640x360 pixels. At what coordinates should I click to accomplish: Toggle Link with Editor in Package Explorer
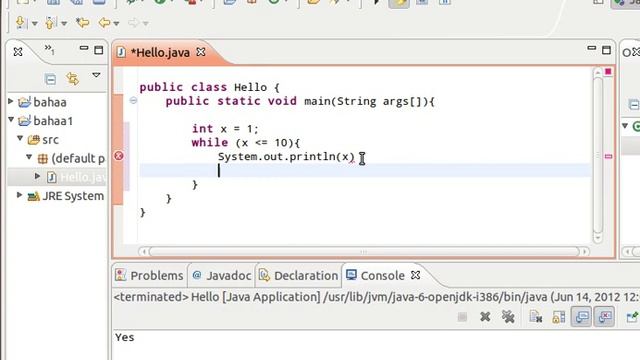coord(73,78)
